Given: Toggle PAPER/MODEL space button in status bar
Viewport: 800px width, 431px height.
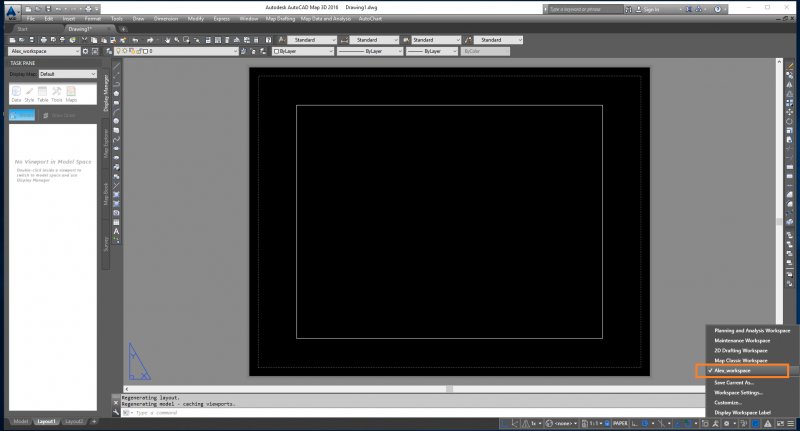Looking at the screenshot, I should (x=620, y=423).
